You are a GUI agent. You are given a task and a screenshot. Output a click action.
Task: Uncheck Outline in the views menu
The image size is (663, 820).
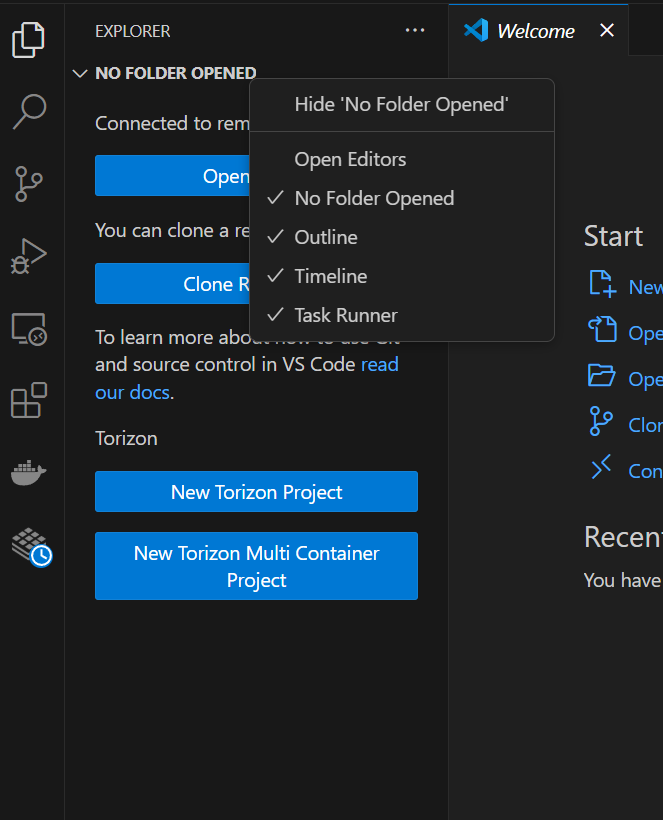click(x=402, y=237)
